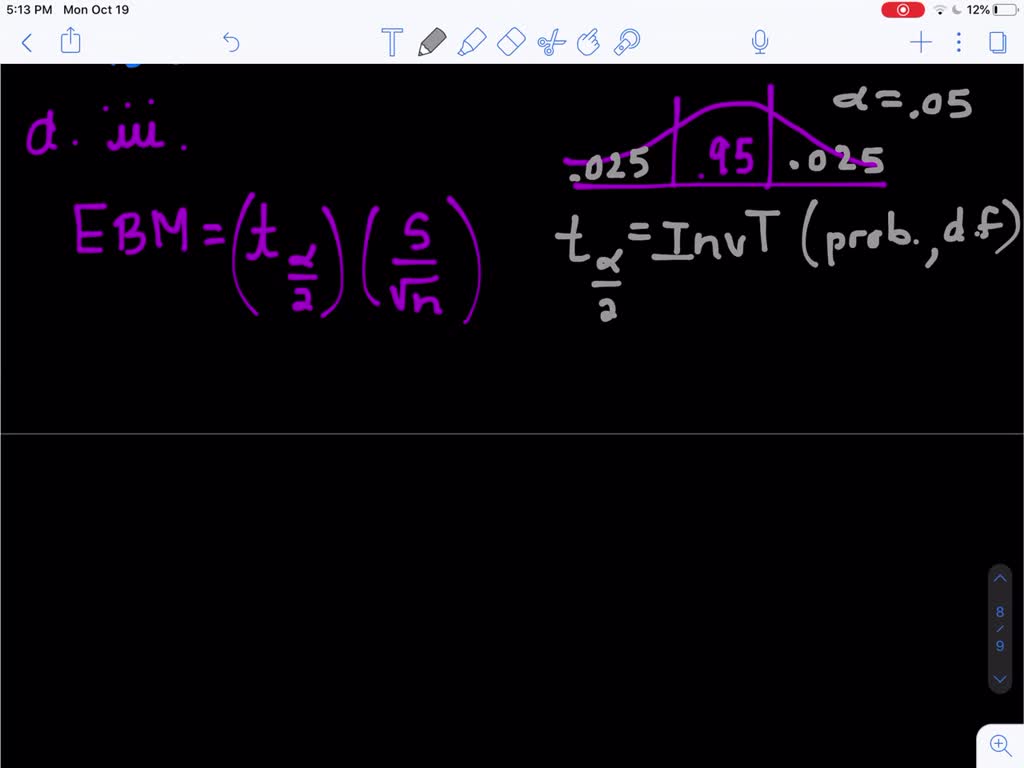Open the Share menu

pos(68,42)
